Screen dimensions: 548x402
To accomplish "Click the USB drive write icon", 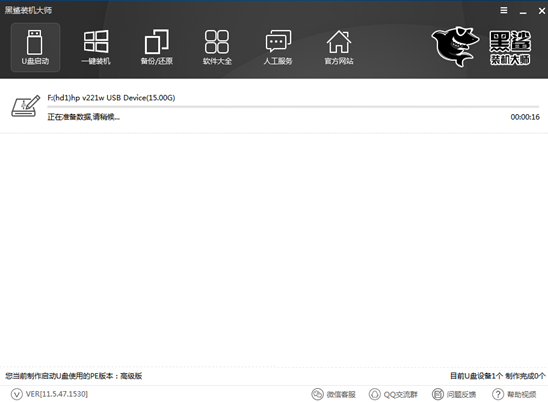I will coord(26,106).
